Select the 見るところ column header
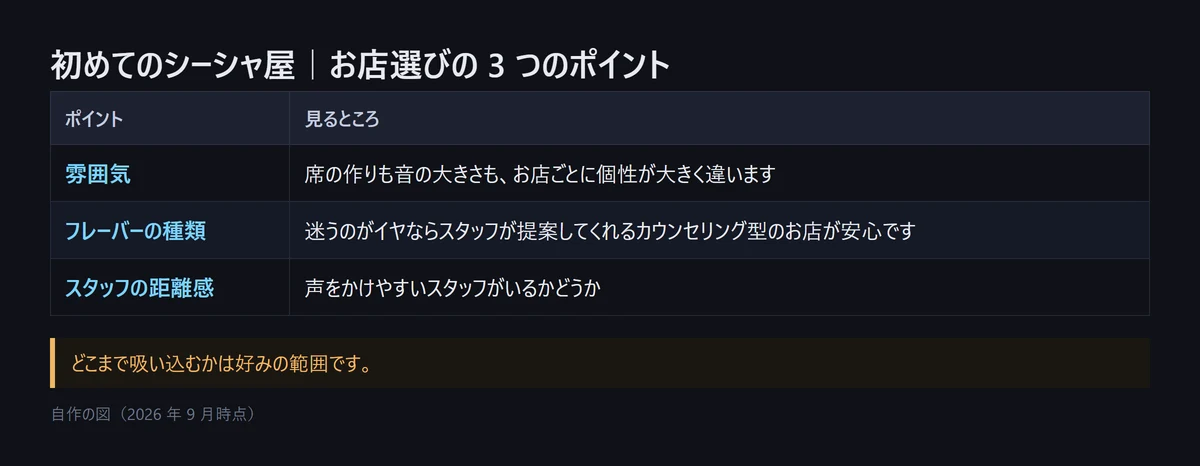 point(342,119)
